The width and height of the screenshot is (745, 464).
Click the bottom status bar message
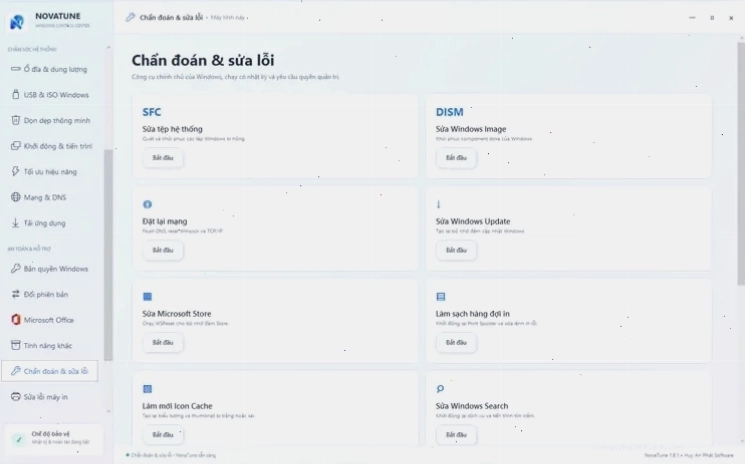[x=173, y=455]
